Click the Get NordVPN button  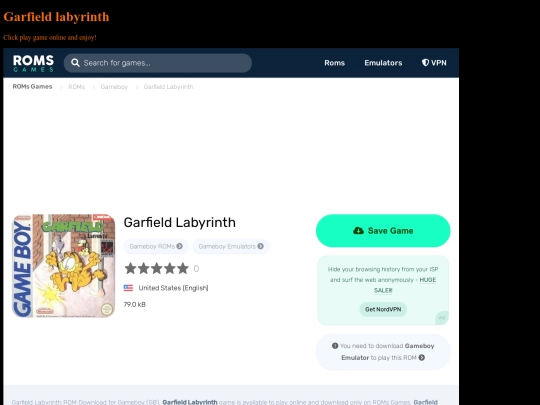click(x=383, y=309)
